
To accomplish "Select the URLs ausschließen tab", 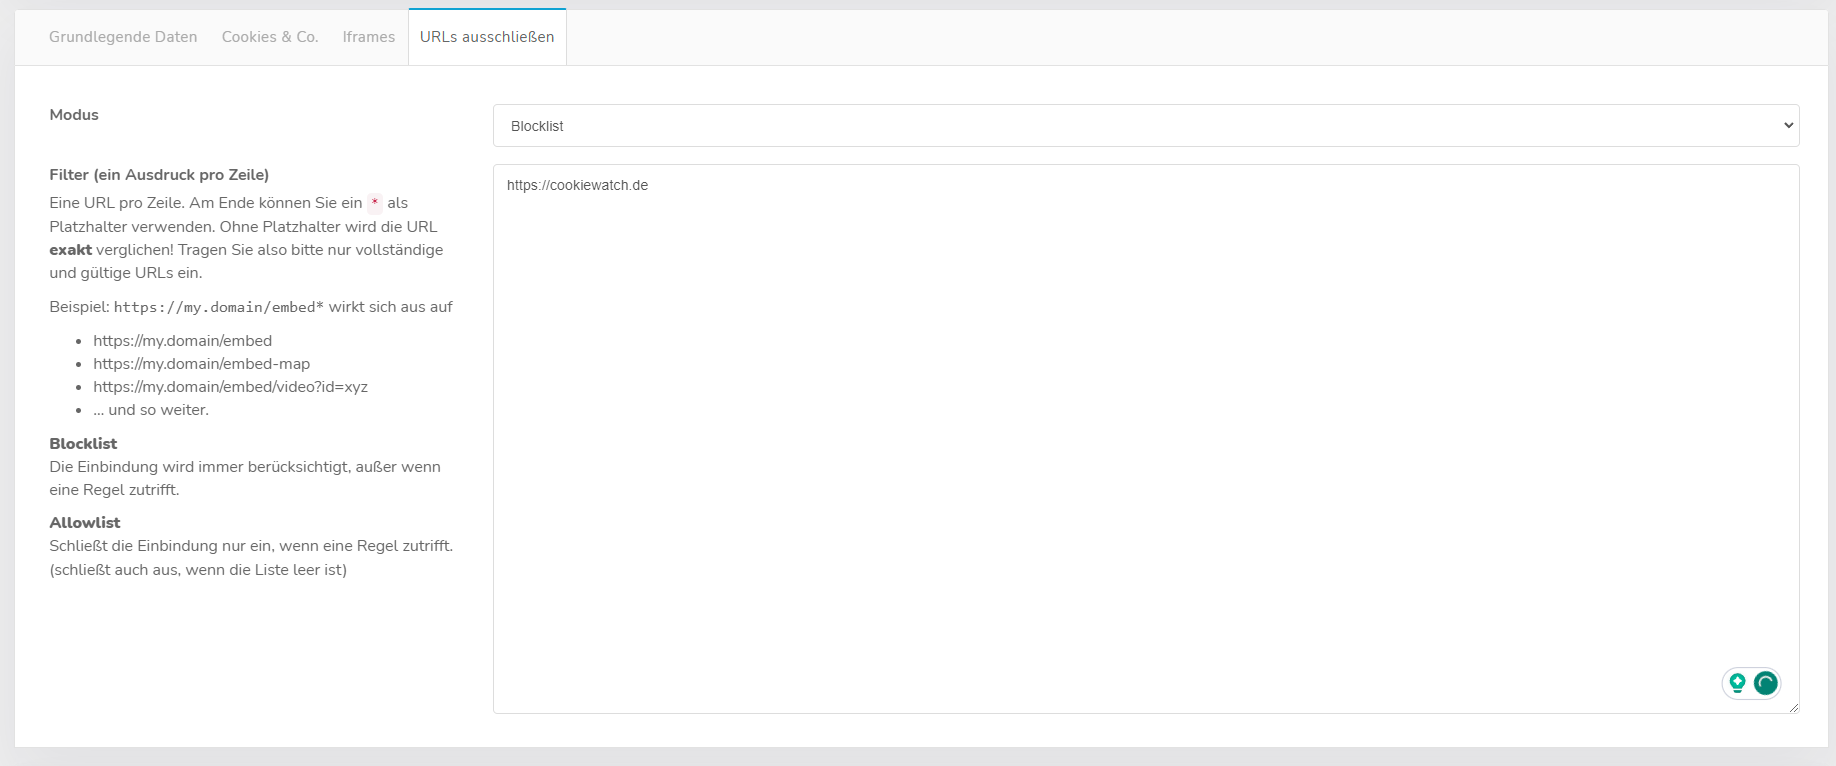I will (x=487, y=37).
